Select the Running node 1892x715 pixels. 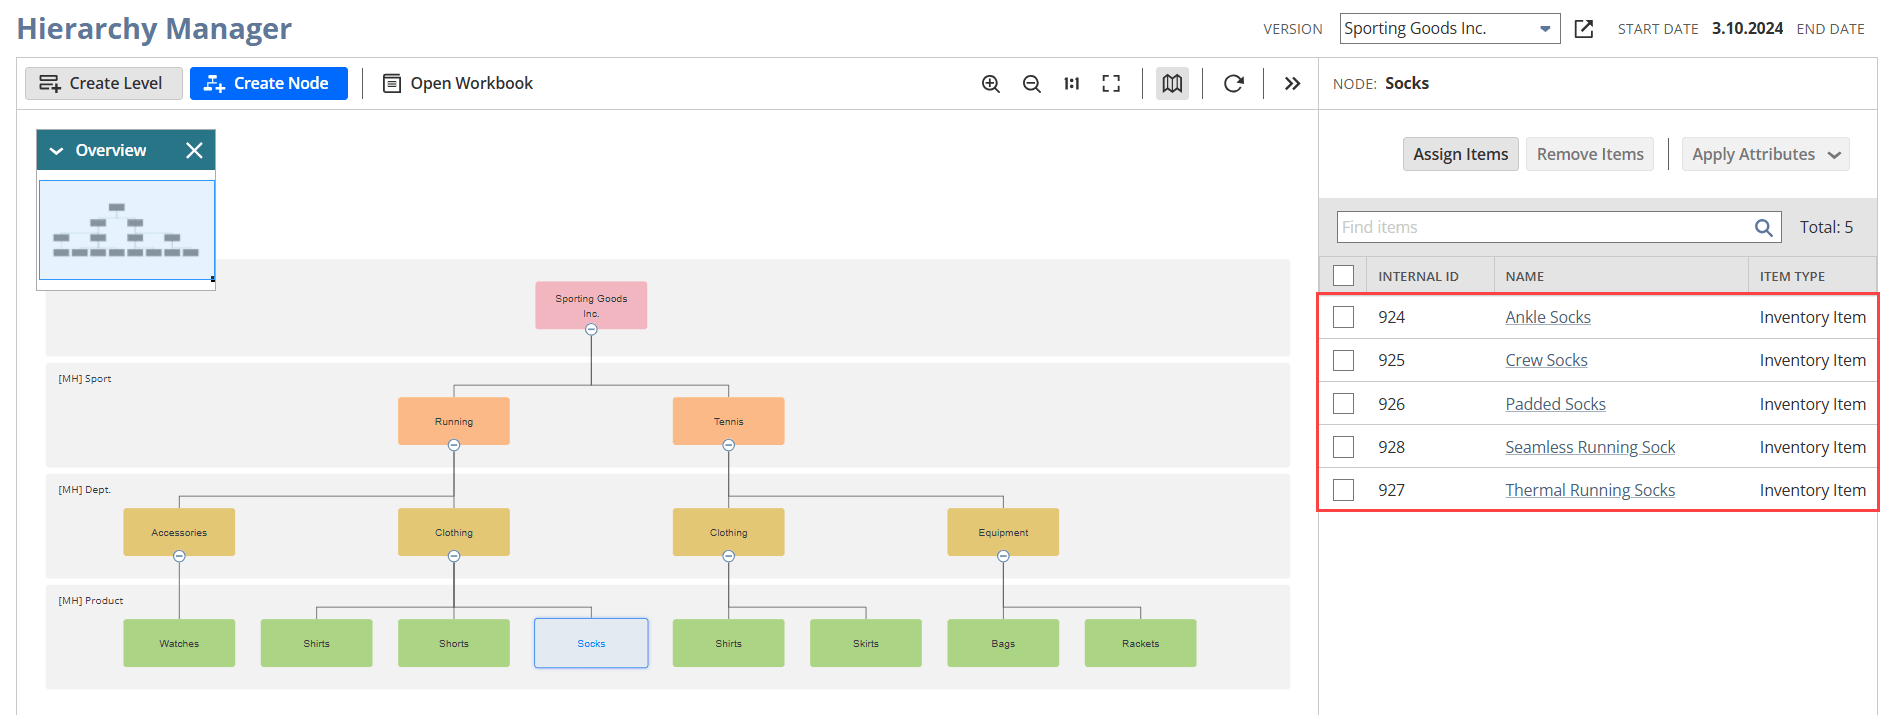pyautogui.click(x=454, y=421)
